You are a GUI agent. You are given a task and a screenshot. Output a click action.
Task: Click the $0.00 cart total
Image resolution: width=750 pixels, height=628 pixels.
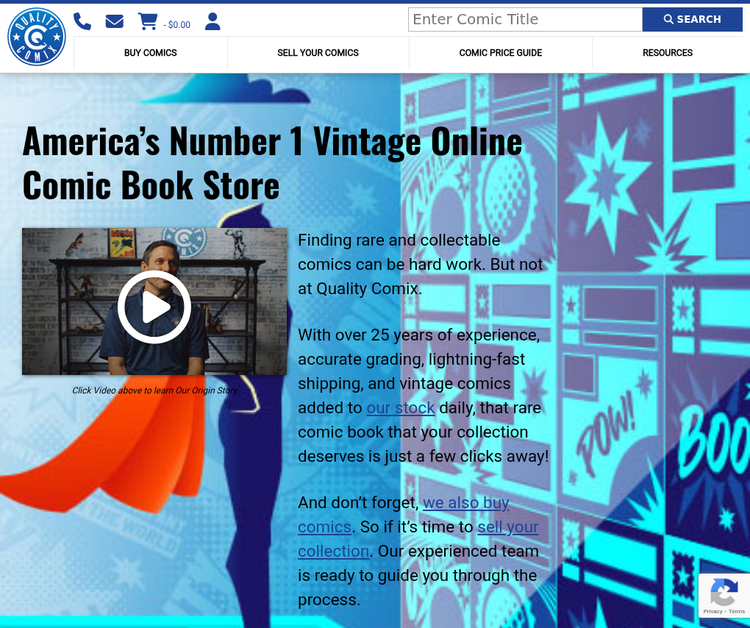178,25
